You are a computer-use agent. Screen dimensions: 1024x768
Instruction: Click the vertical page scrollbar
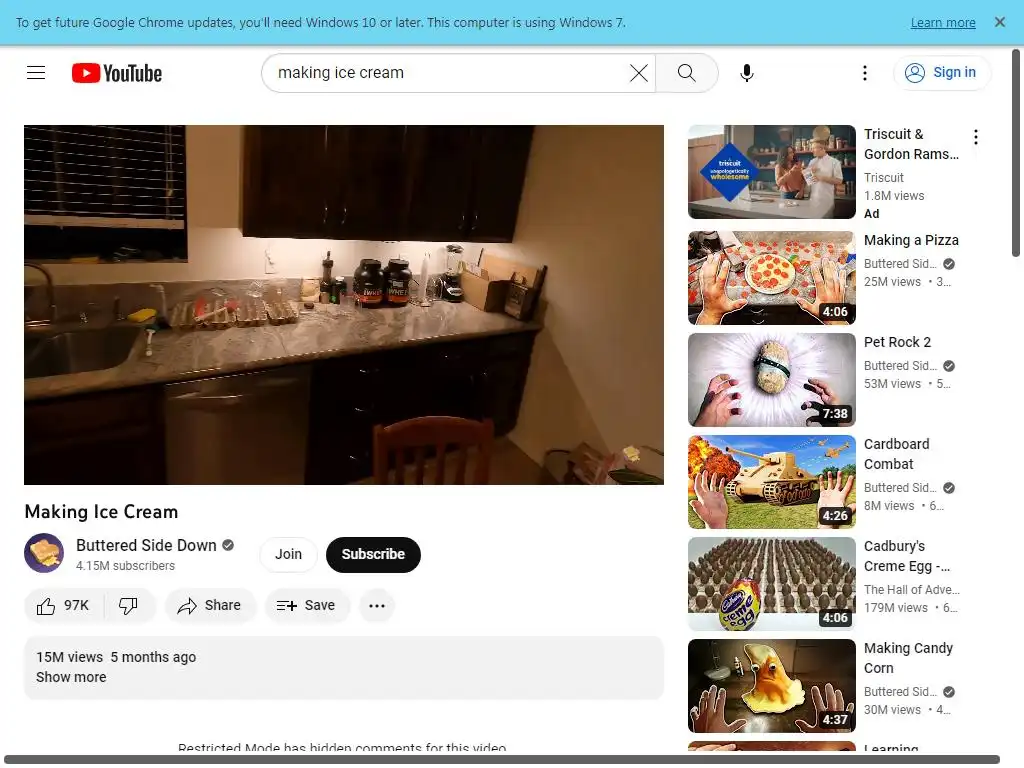1016,153
